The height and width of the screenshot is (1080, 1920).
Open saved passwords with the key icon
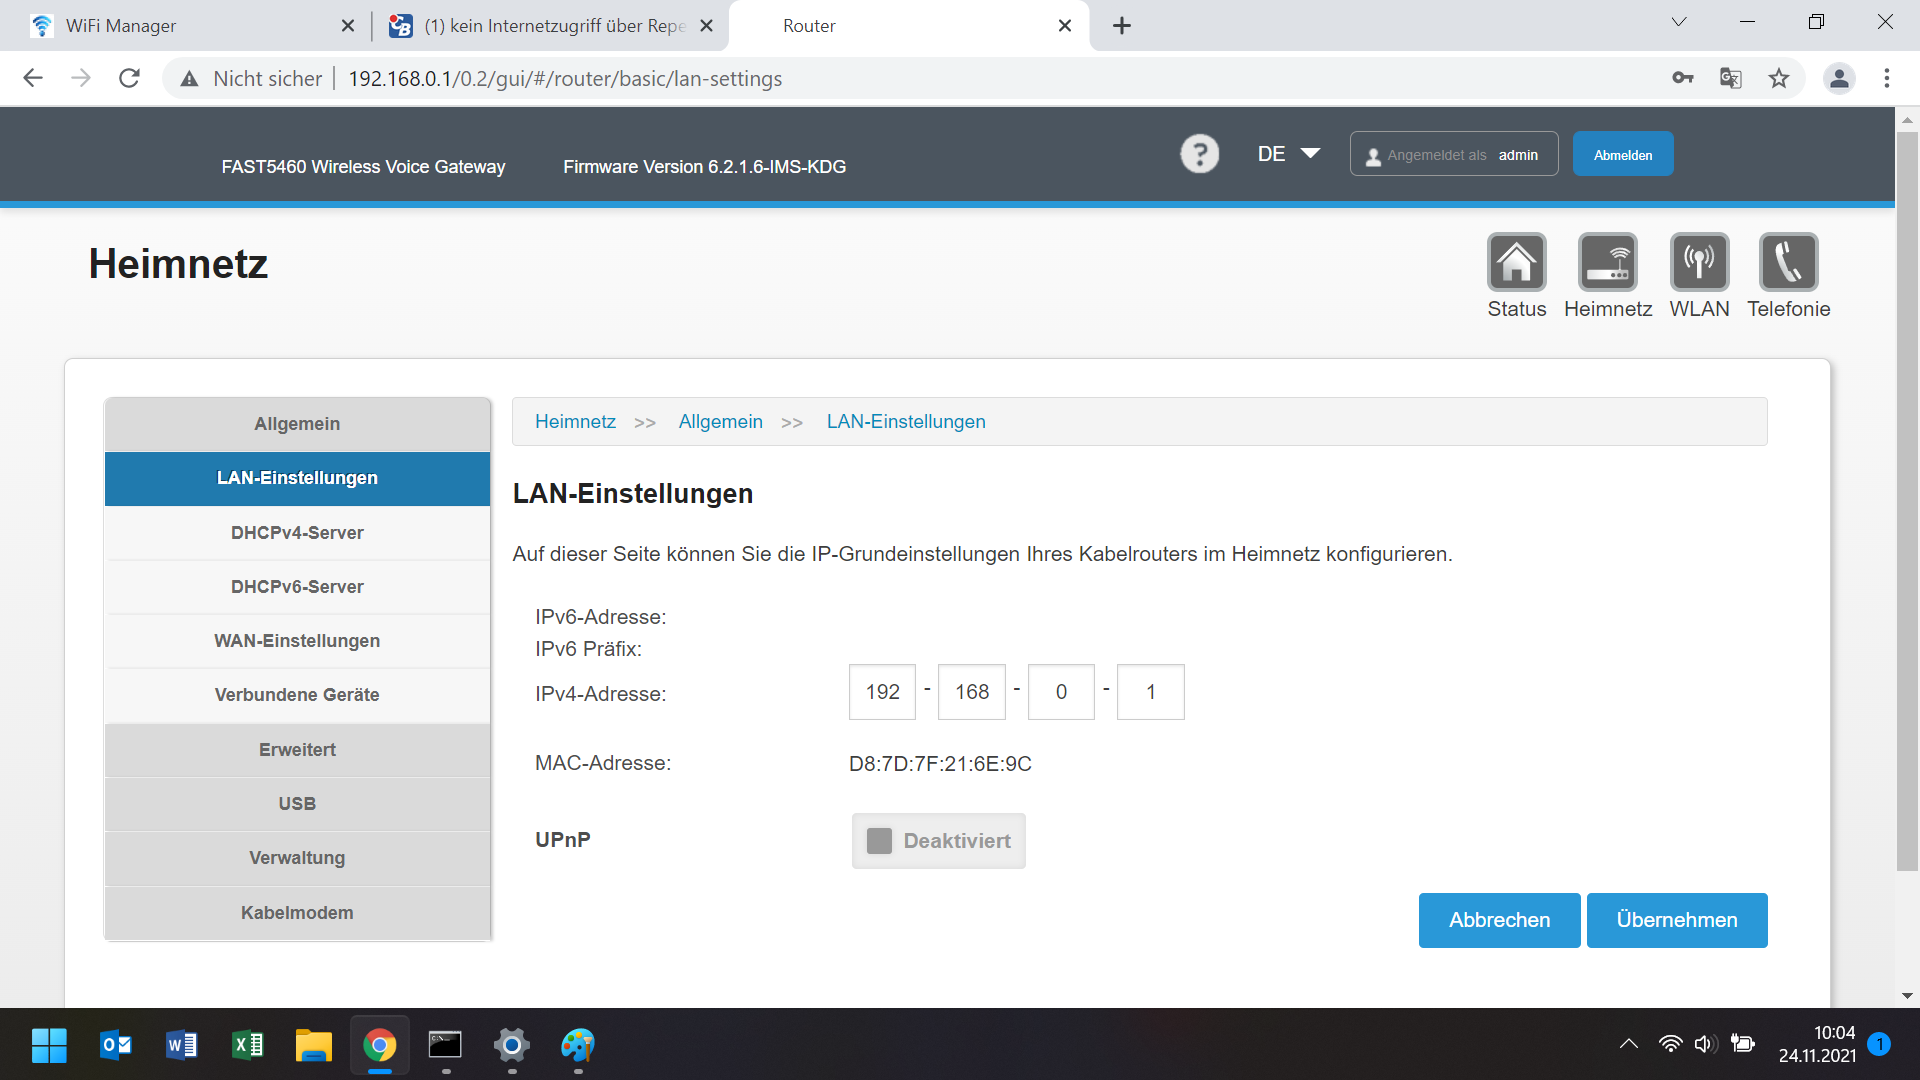click(1683, 78)
